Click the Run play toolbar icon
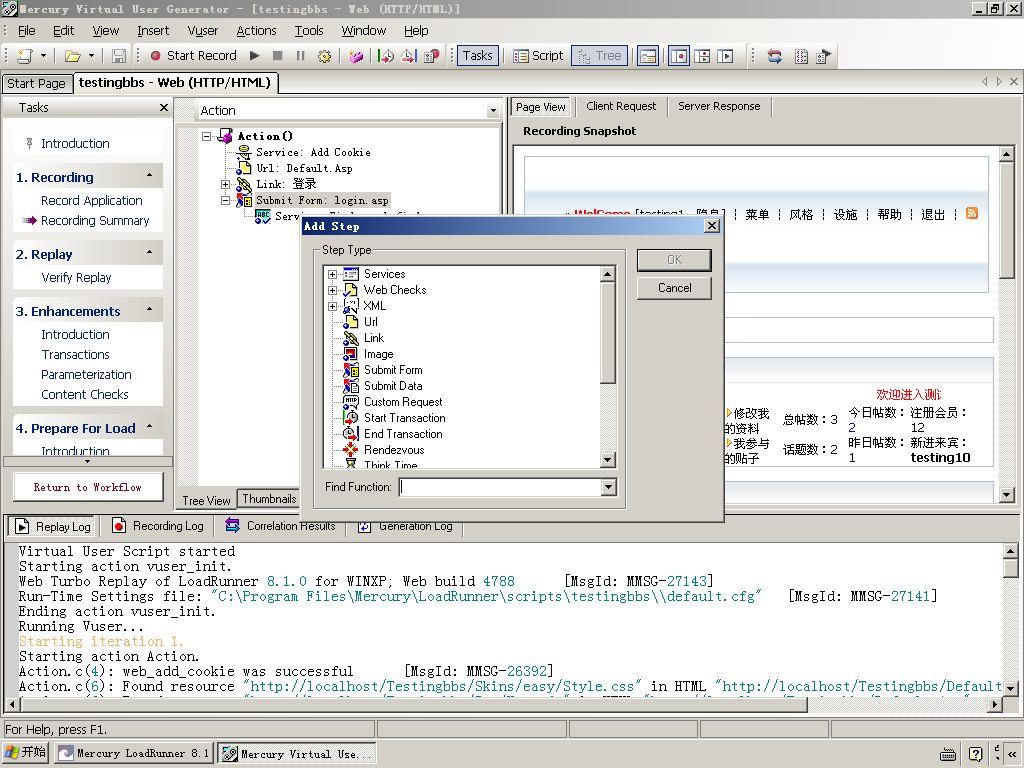Viewport: 1024px width, 768px height. [x=255, y=56]
